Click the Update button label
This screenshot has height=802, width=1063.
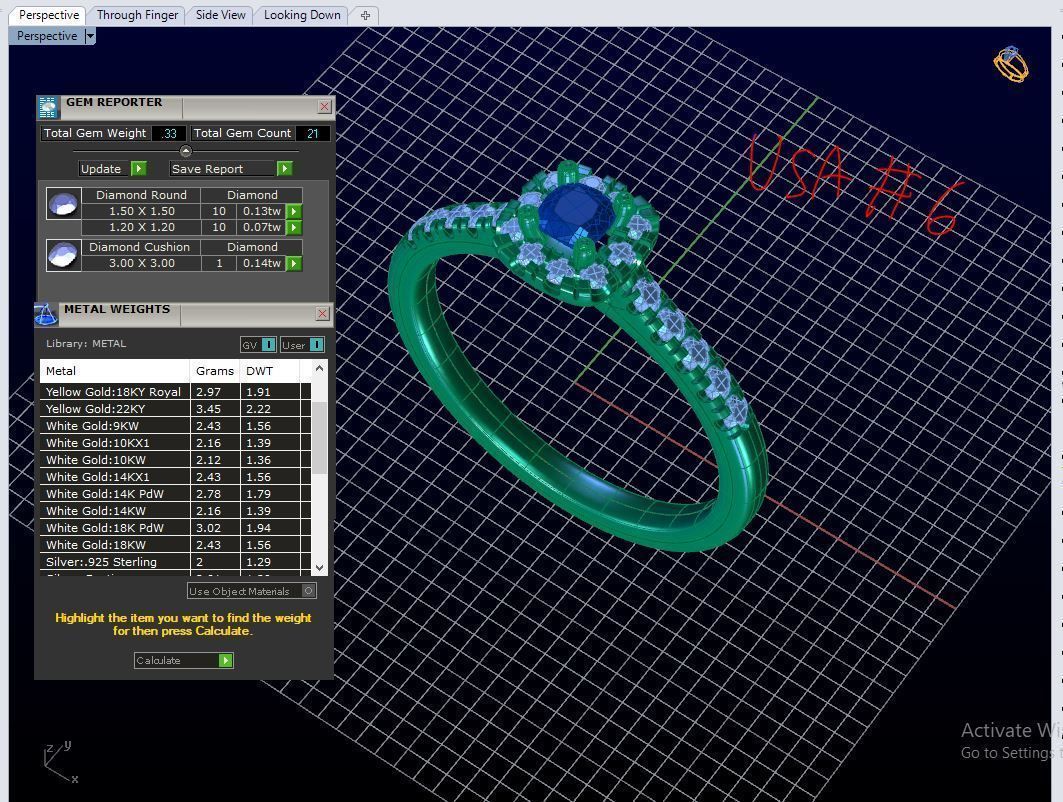100,169
